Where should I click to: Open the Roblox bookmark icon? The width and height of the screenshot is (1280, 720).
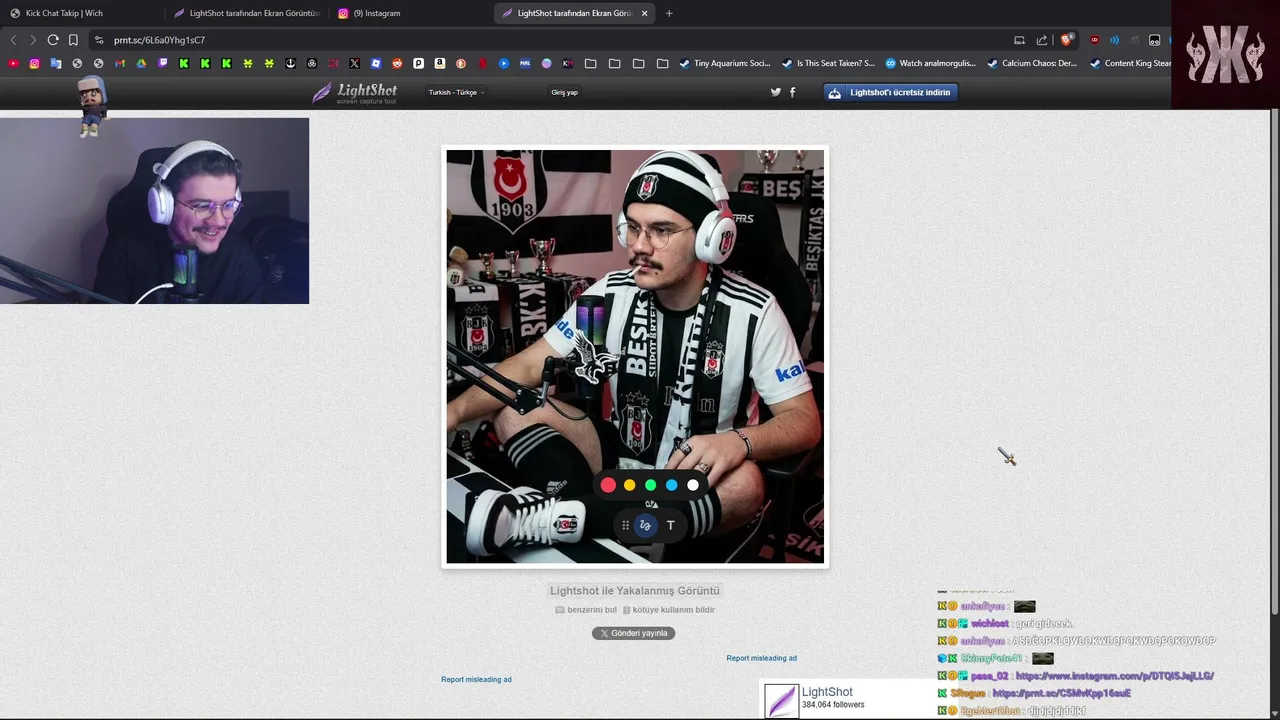[x=375, y=63]
